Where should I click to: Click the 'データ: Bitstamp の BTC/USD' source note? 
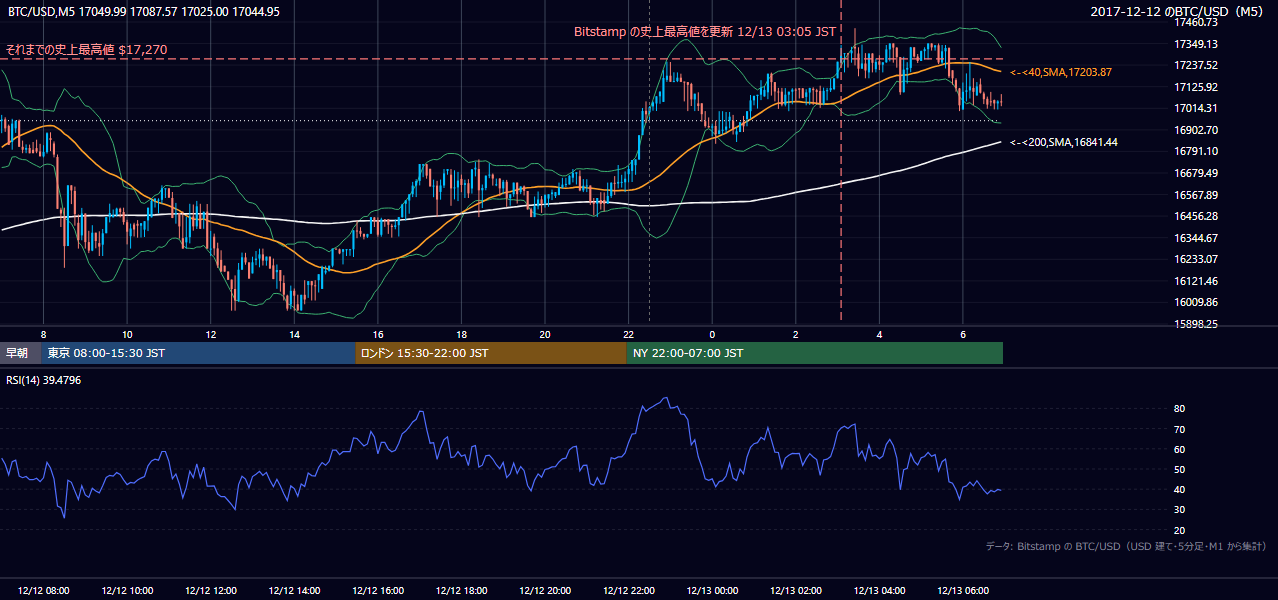[1126, 547]
